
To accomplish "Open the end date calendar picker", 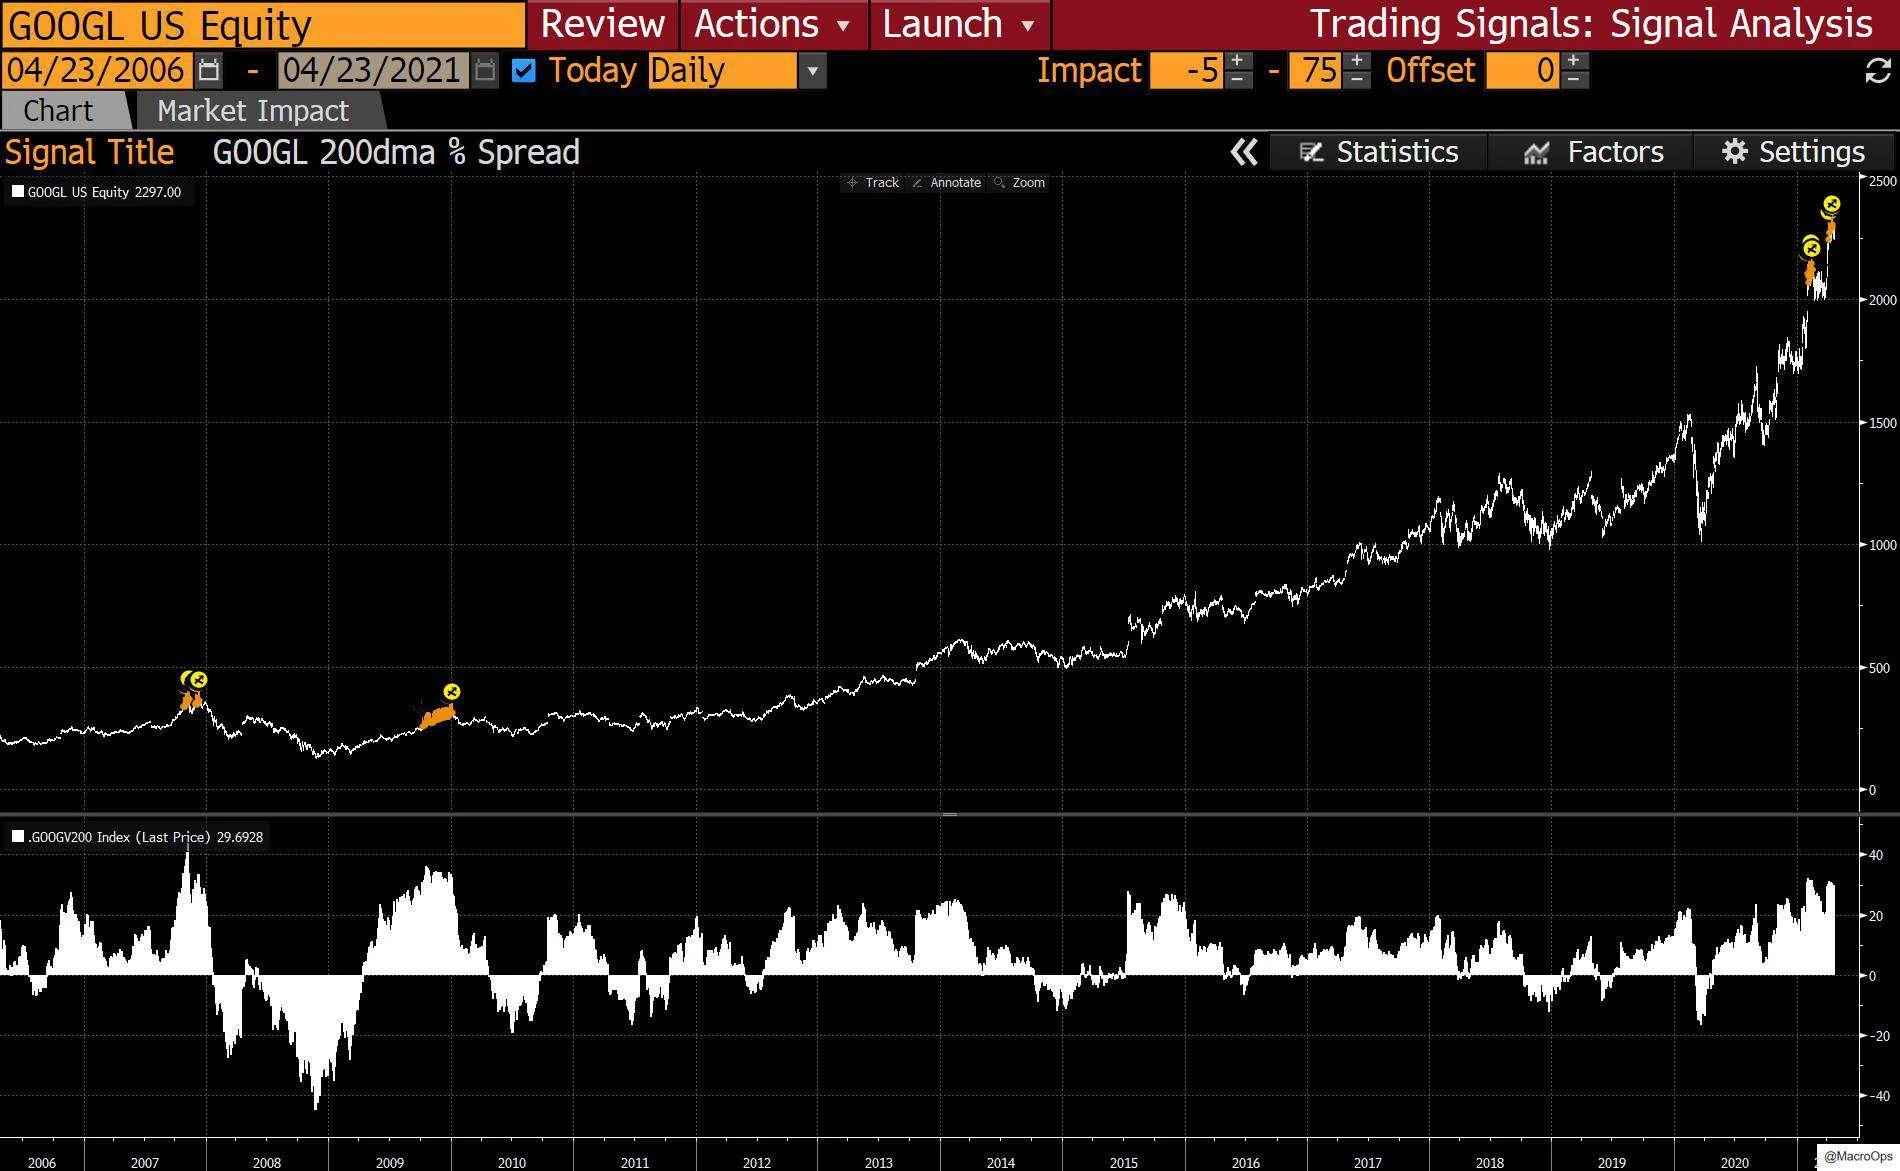I will pyautogui.click(x=485, y=70).
